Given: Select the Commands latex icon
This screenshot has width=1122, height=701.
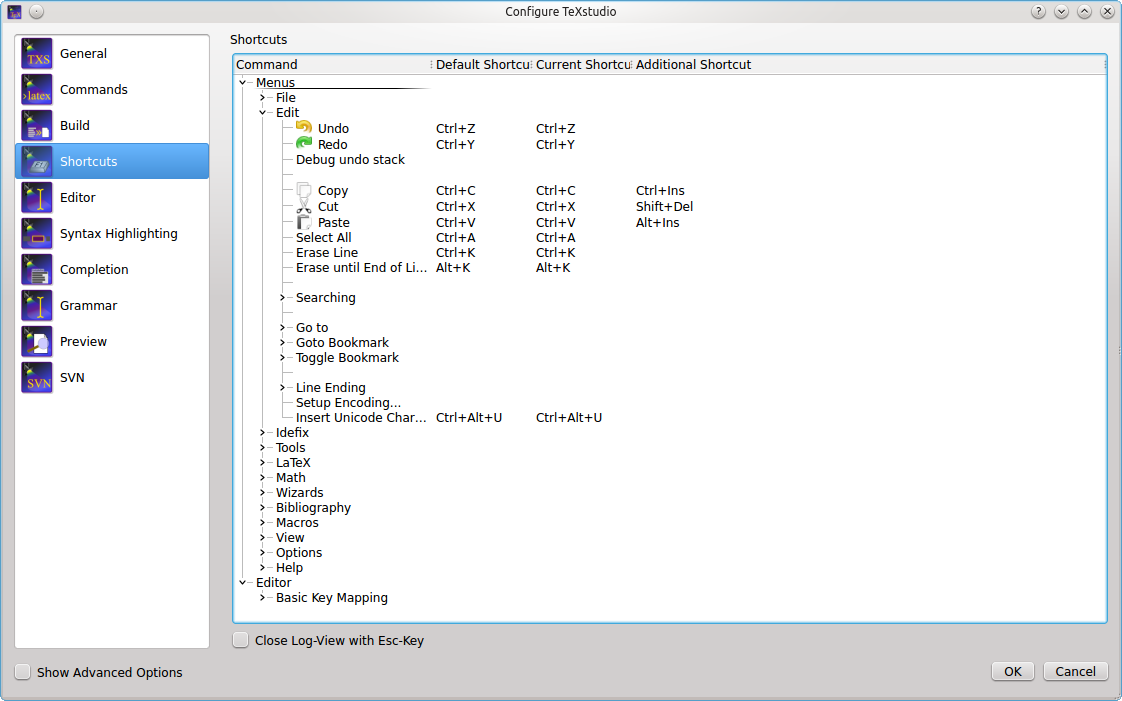Looking at the screenshot, I should tap(37, 90).
